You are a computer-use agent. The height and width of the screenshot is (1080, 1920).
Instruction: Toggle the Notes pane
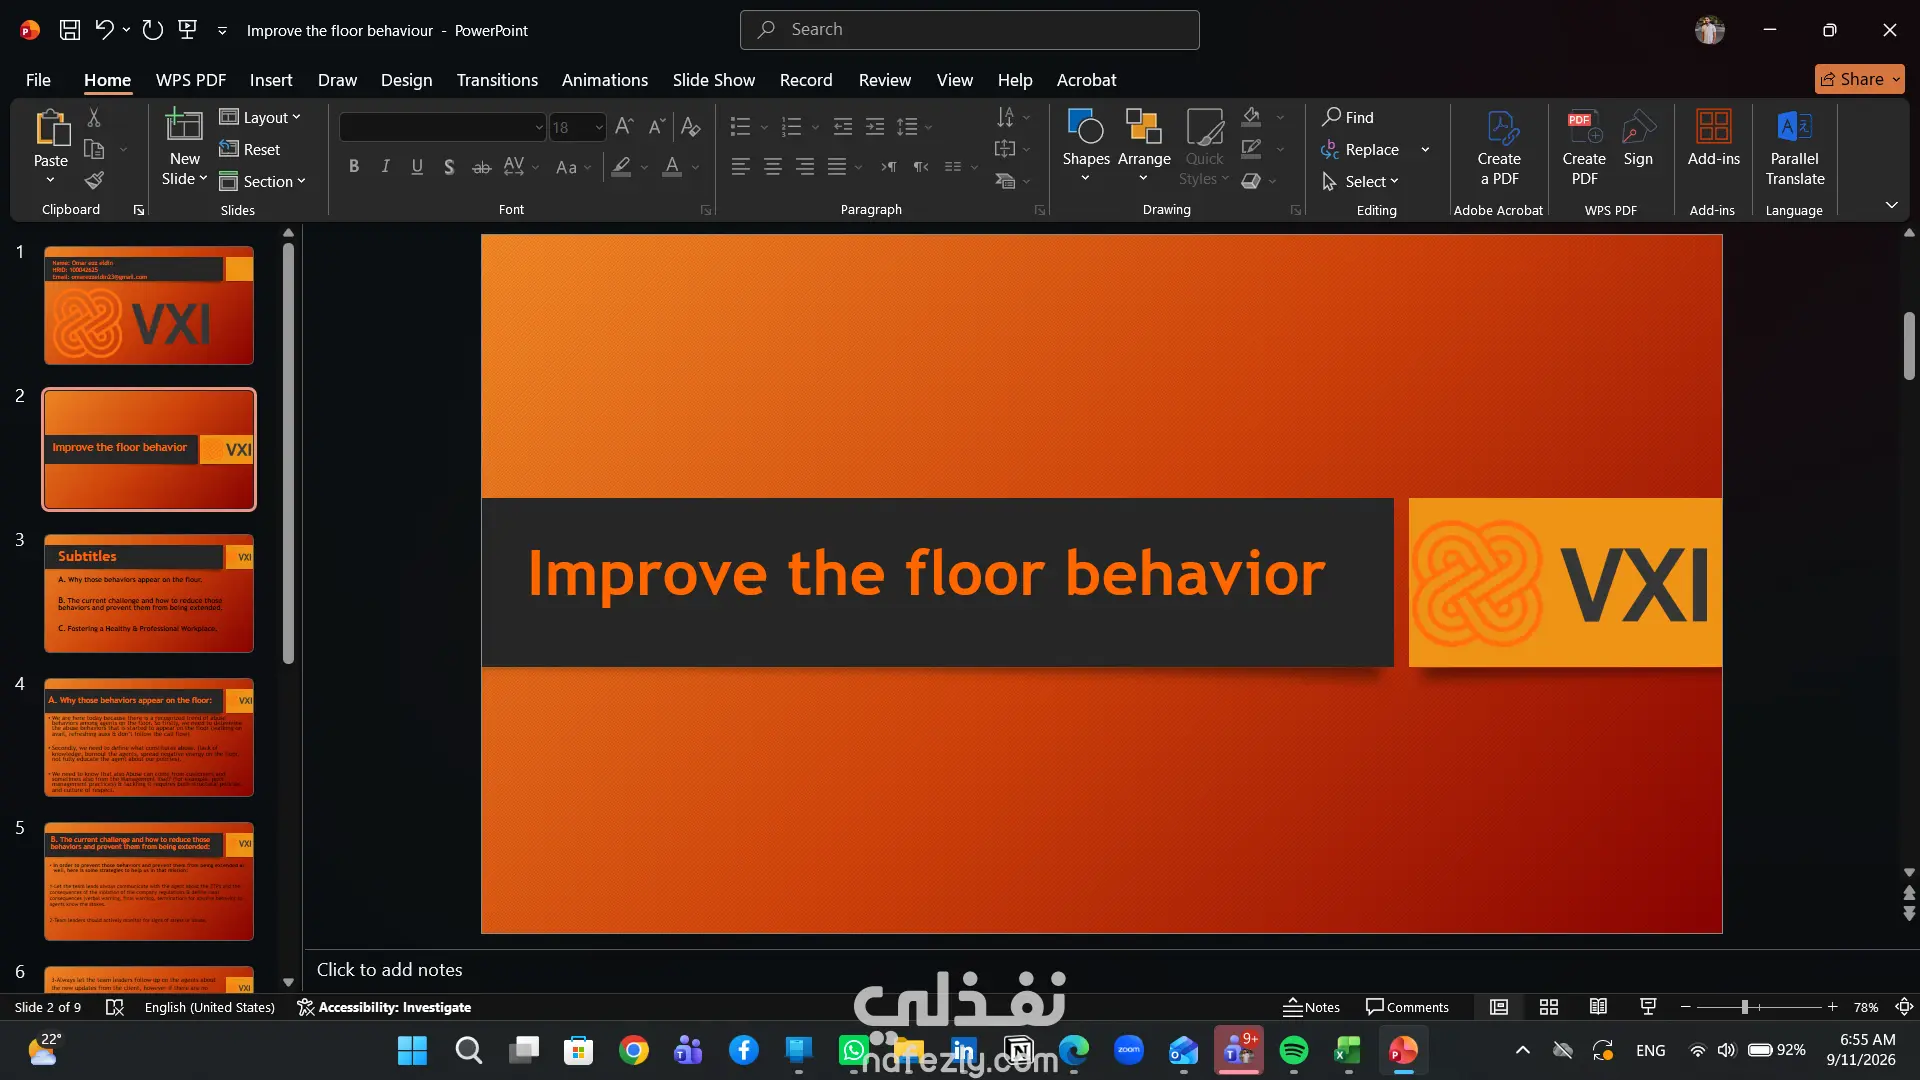1311,1007
